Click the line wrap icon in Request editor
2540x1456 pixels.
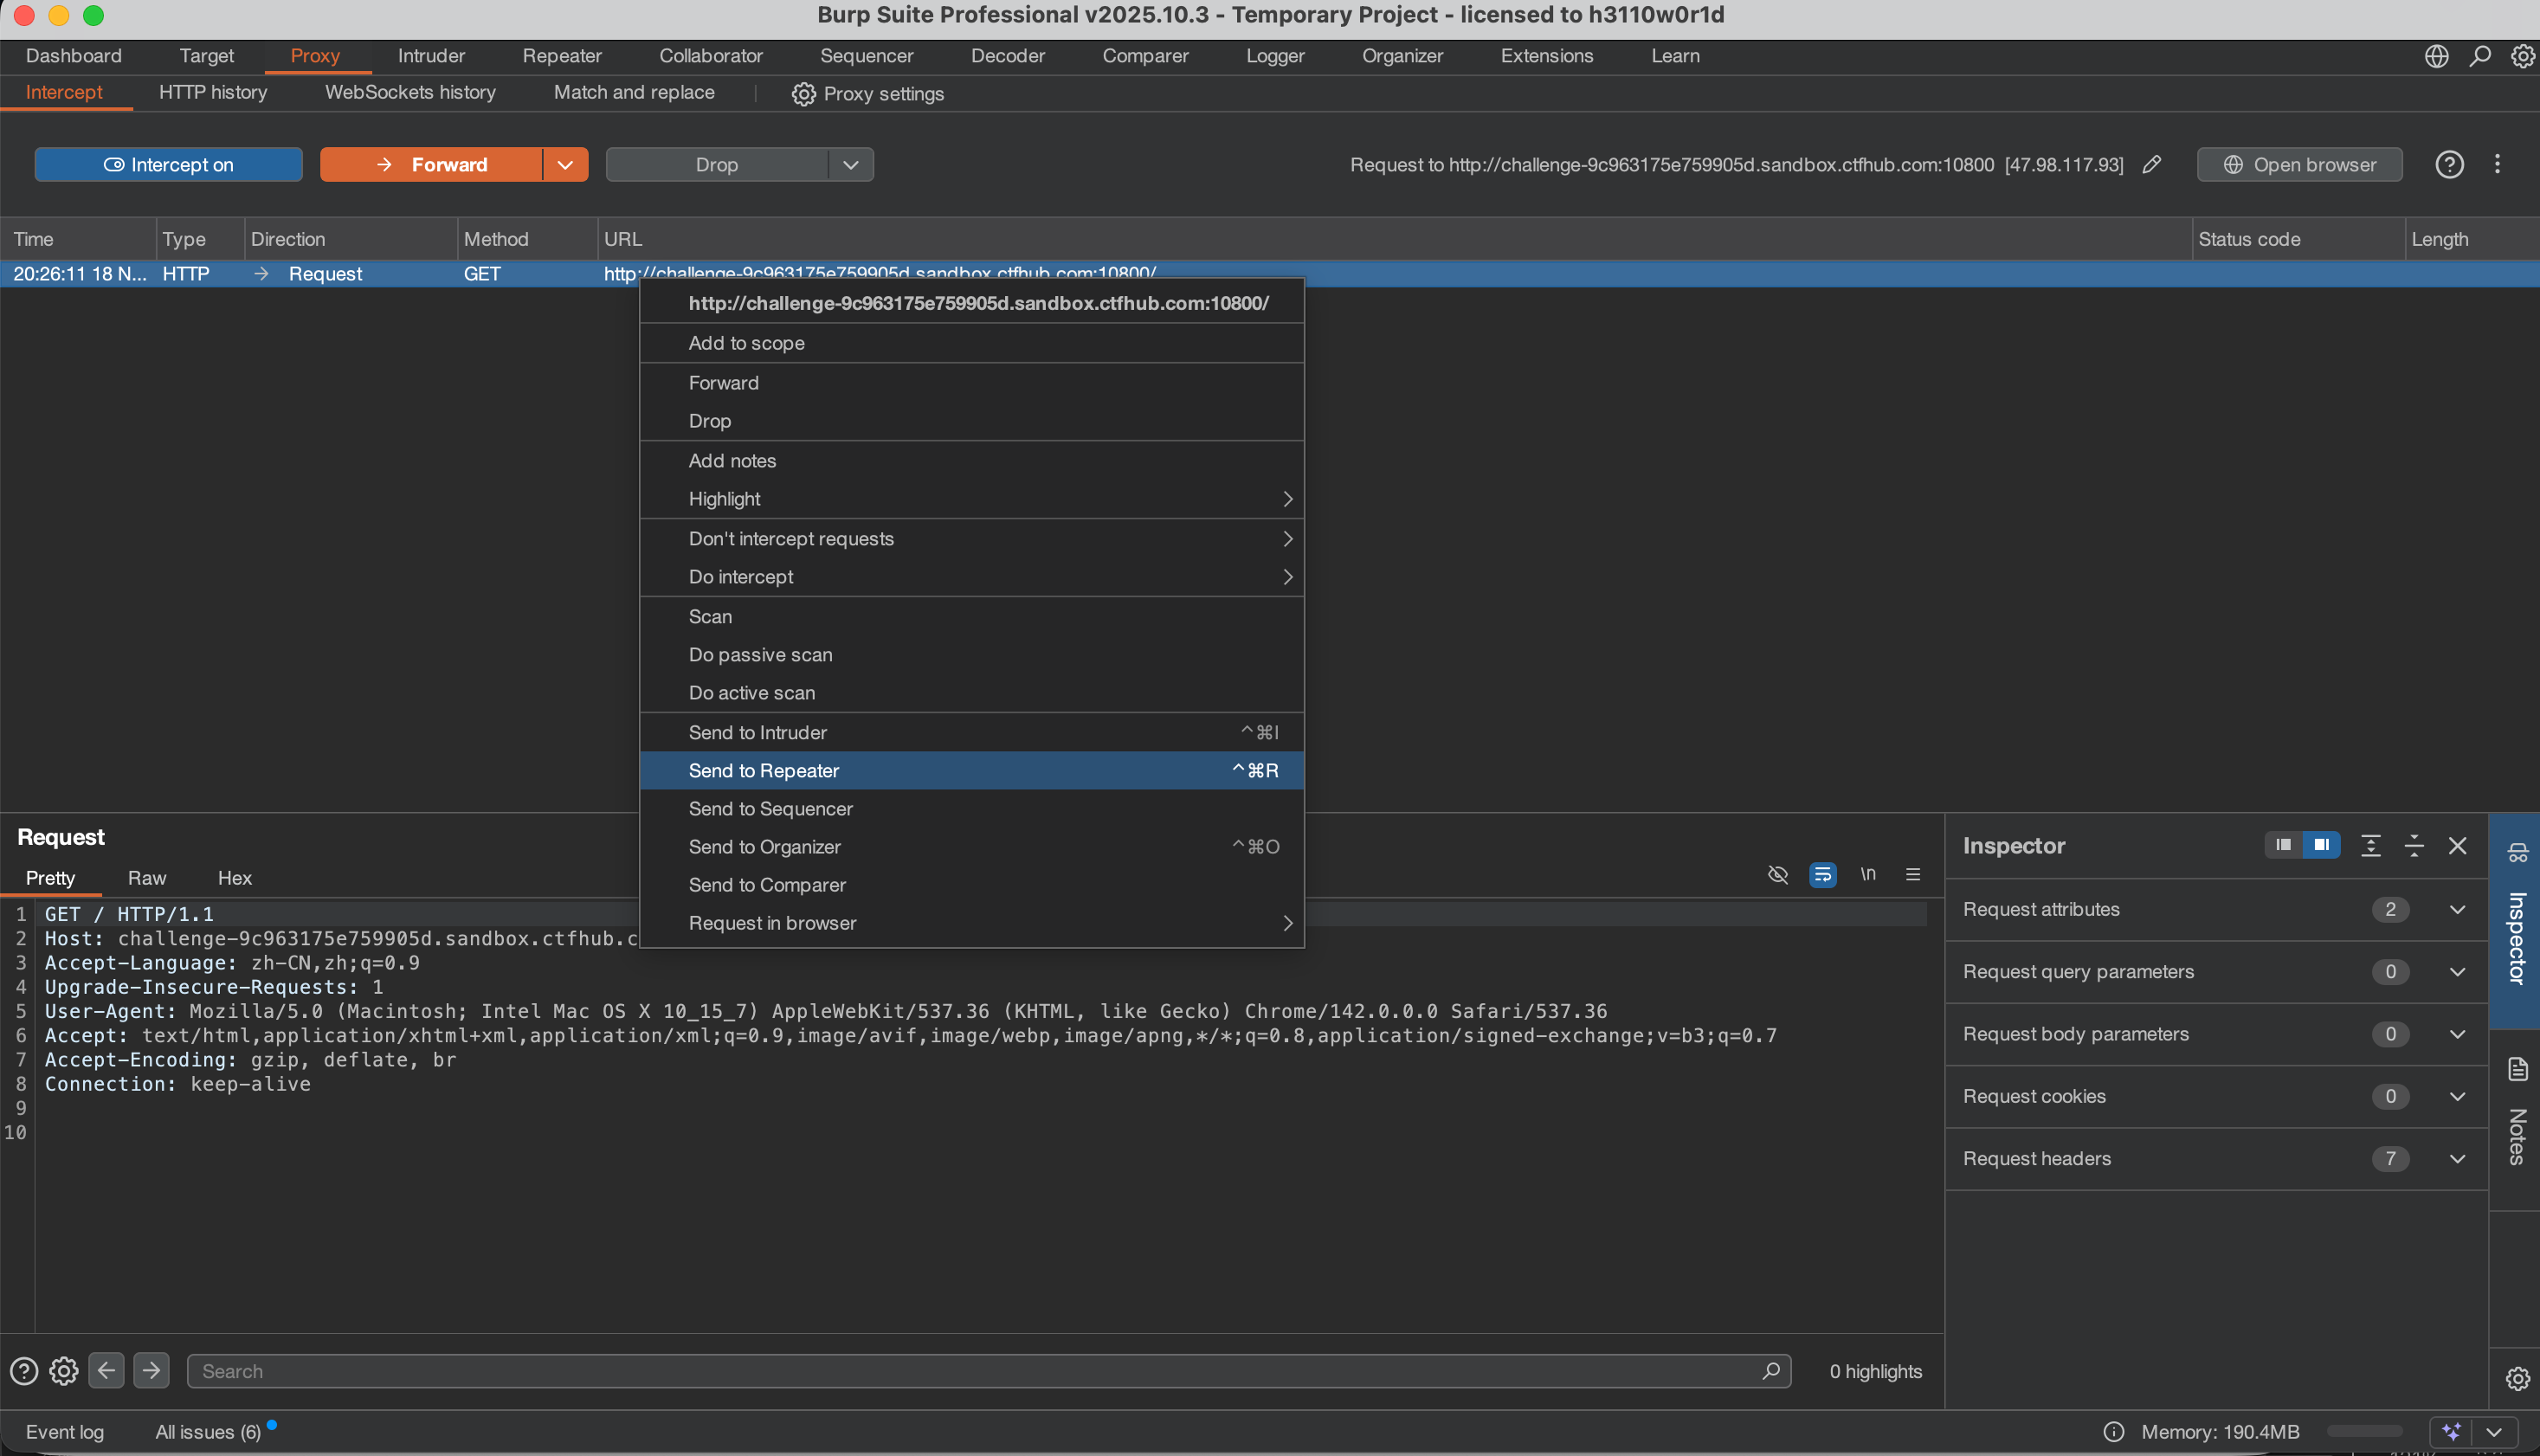[1822, 875]
